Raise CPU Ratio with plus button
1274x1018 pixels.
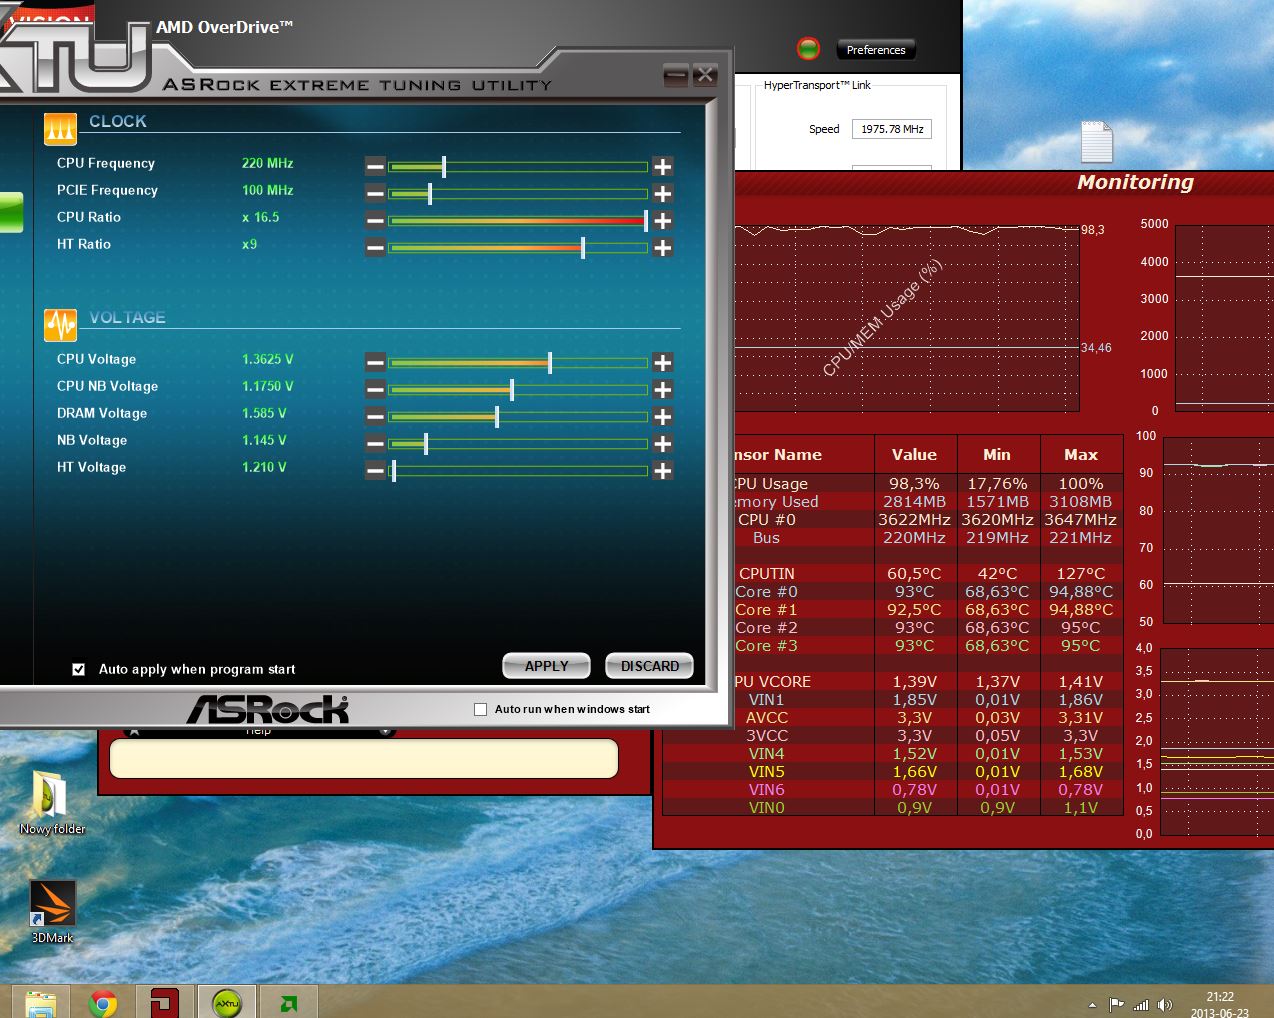click(x=662, y=220)
